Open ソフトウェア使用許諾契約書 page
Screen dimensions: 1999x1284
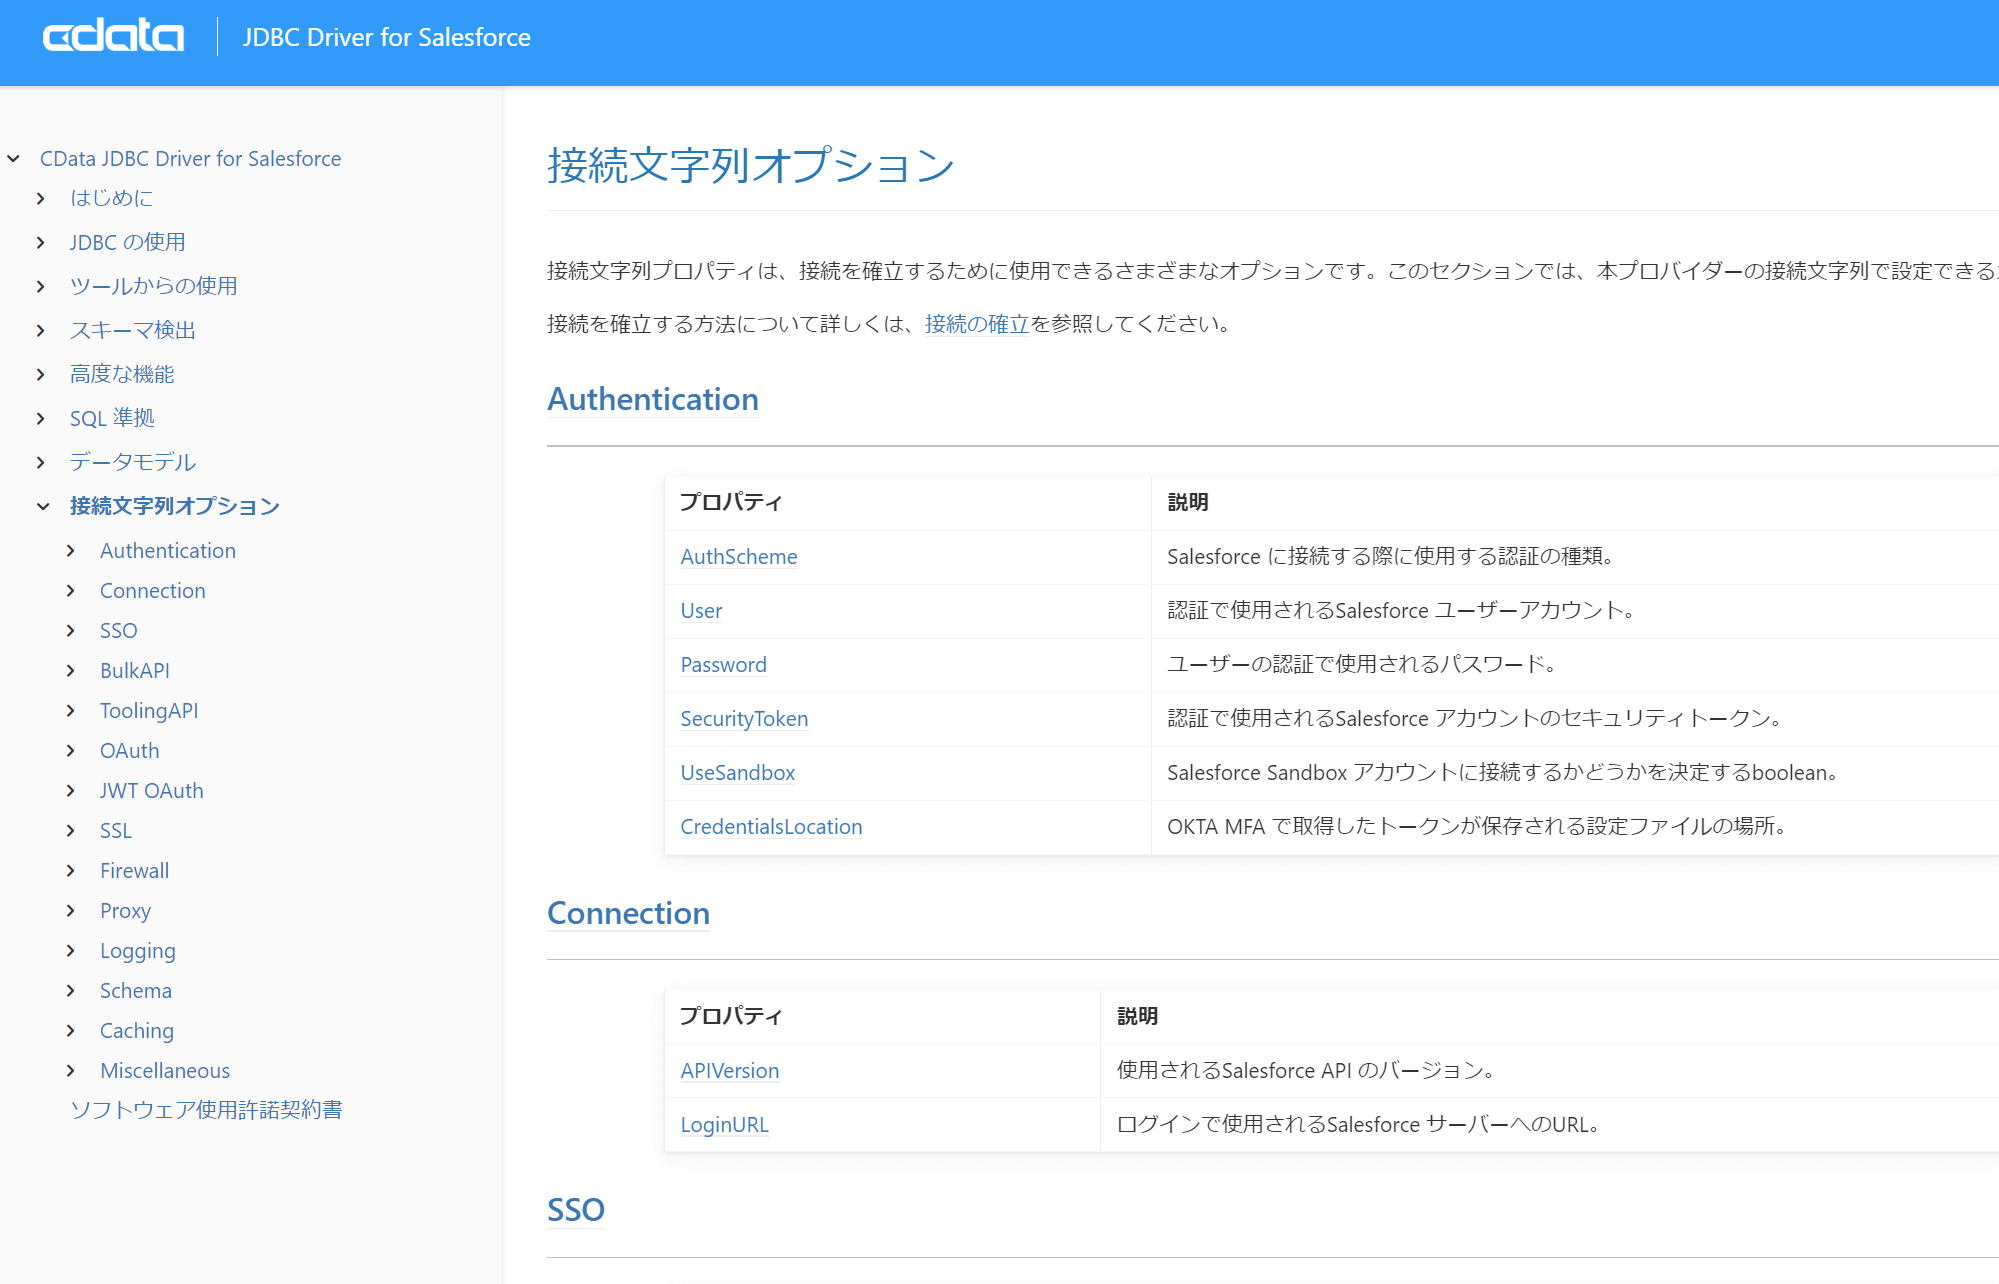[x=206, y=1110]
